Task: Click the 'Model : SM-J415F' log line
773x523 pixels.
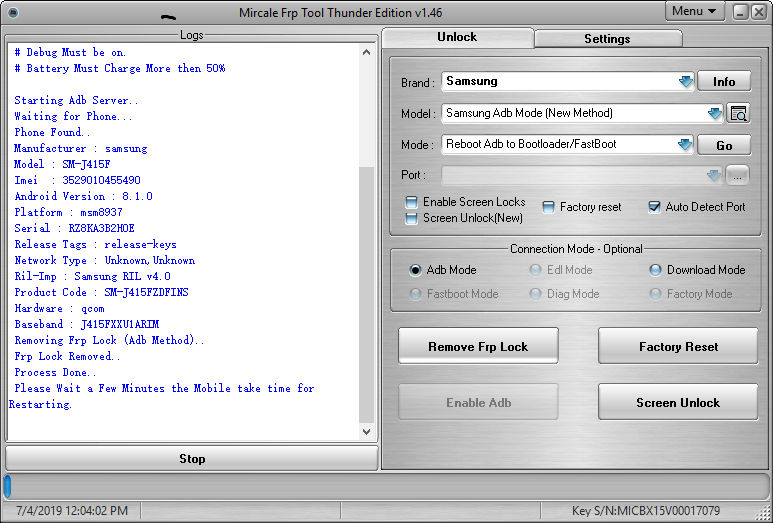Action: click(63, 164)
